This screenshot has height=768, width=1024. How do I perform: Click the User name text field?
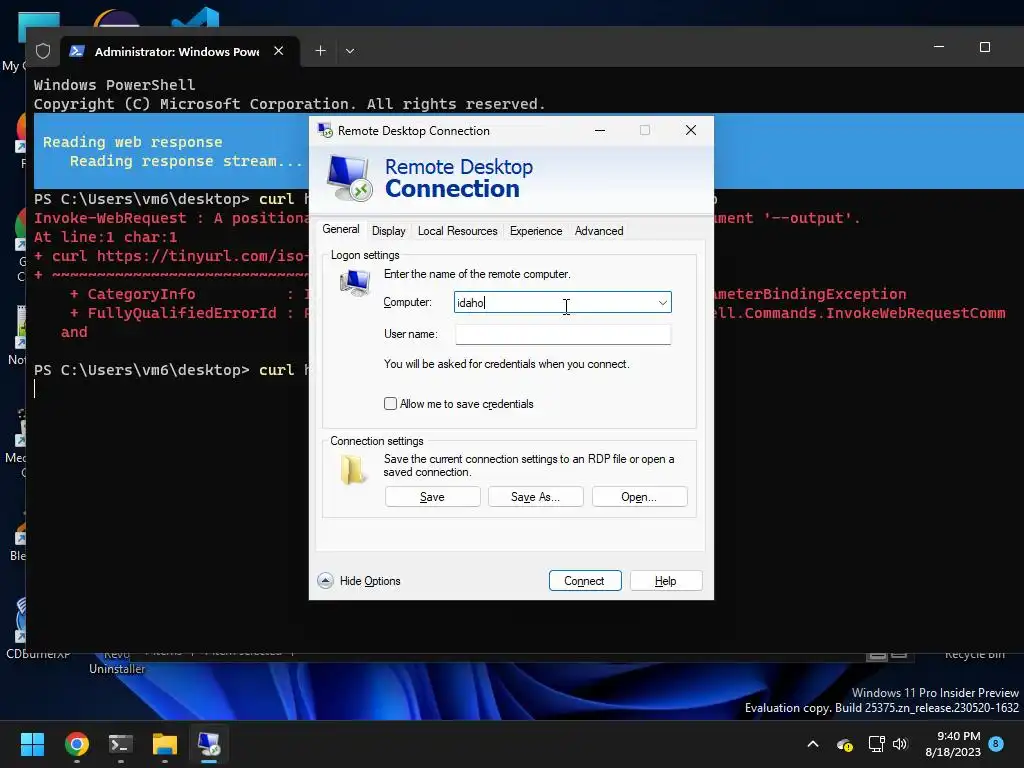point(563,334)
